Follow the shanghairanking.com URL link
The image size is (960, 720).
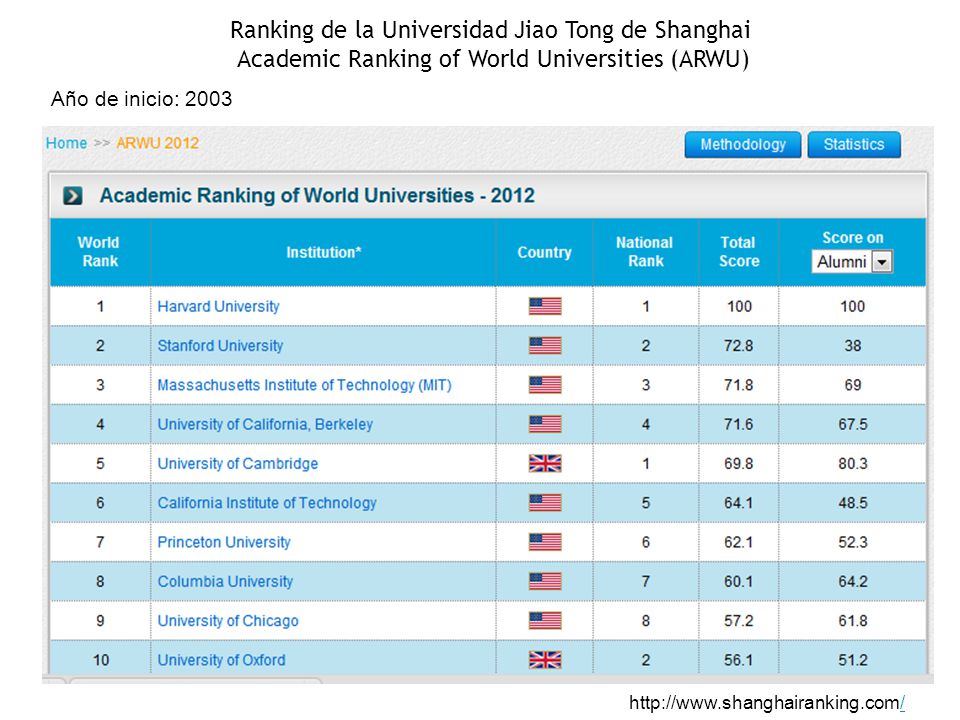(x=767, y=702)
